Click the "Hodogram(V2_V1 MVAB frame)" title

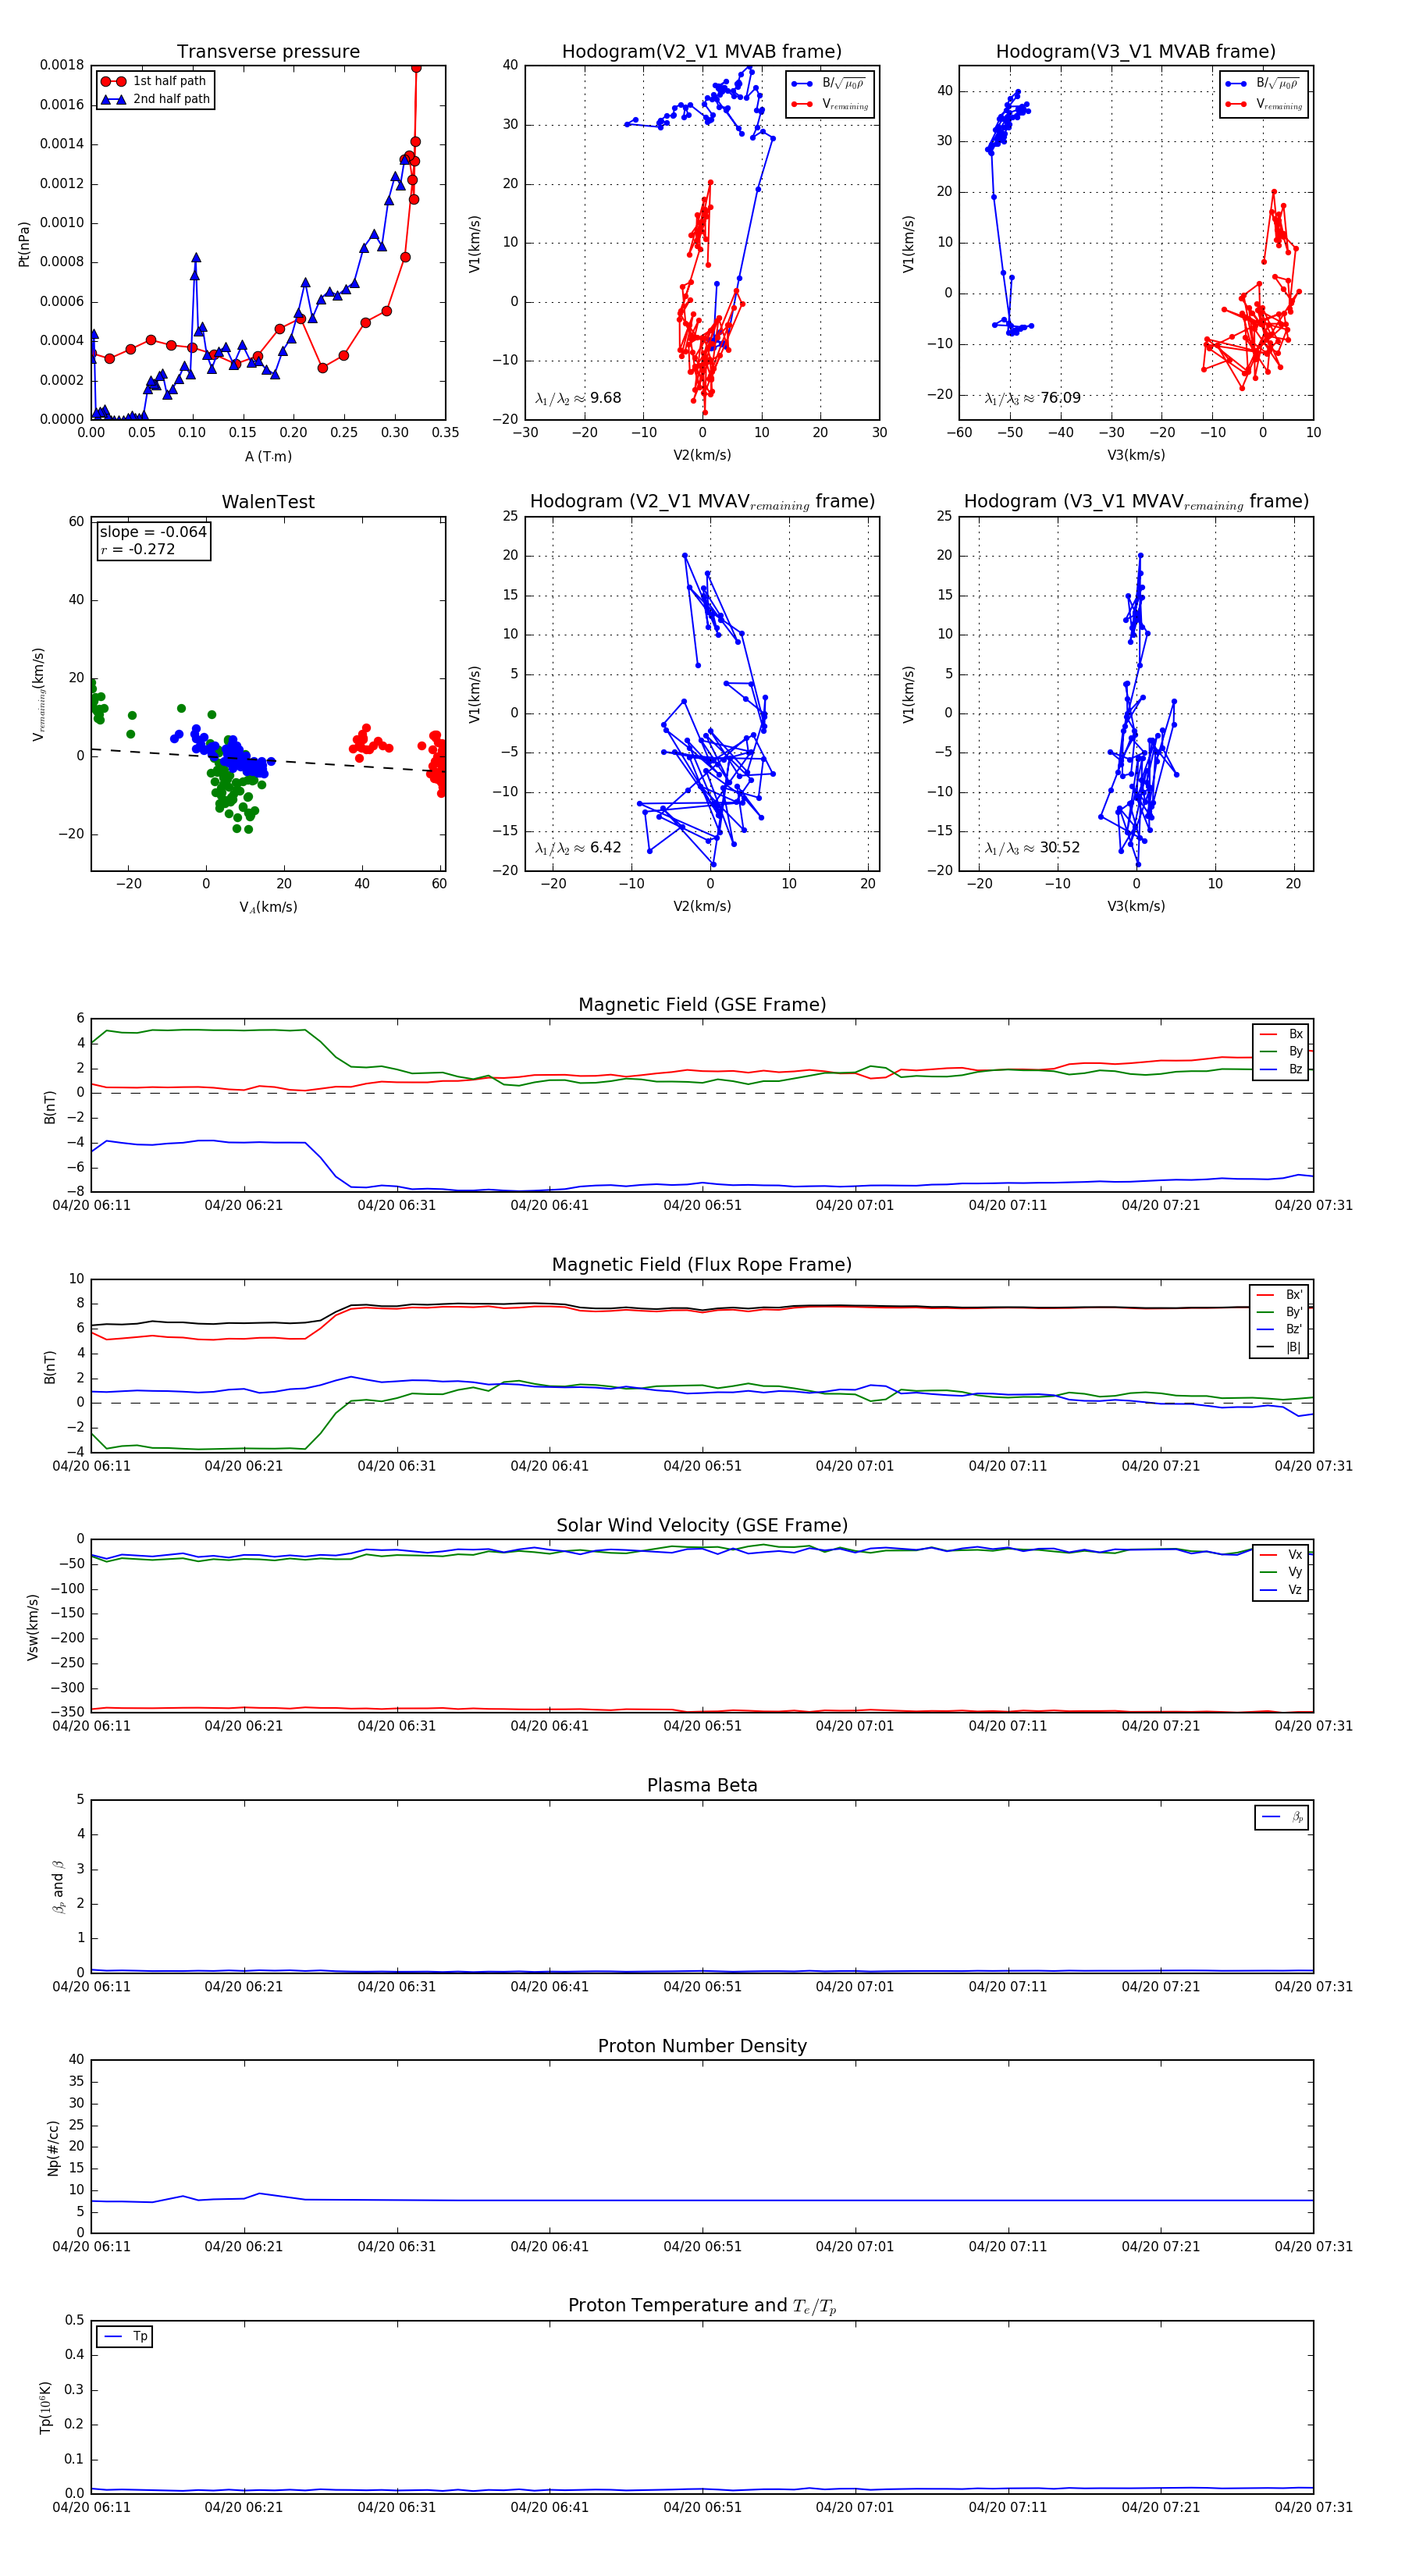click(x=702, y=51)
